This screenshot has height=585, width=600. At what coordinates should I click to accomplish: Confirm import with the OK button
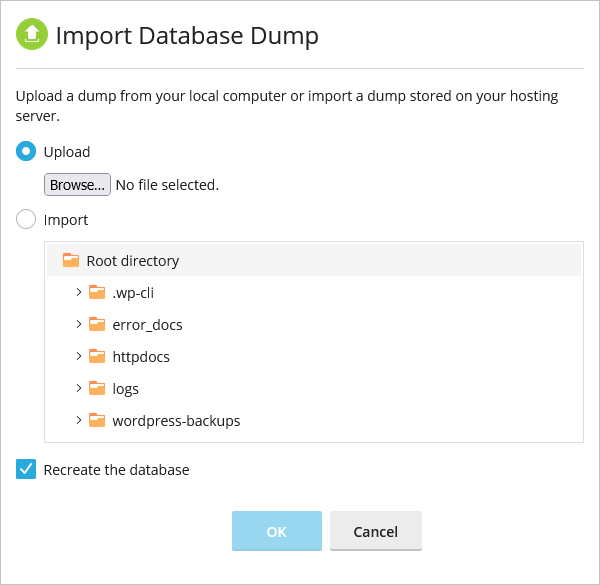tap(277, 531)
